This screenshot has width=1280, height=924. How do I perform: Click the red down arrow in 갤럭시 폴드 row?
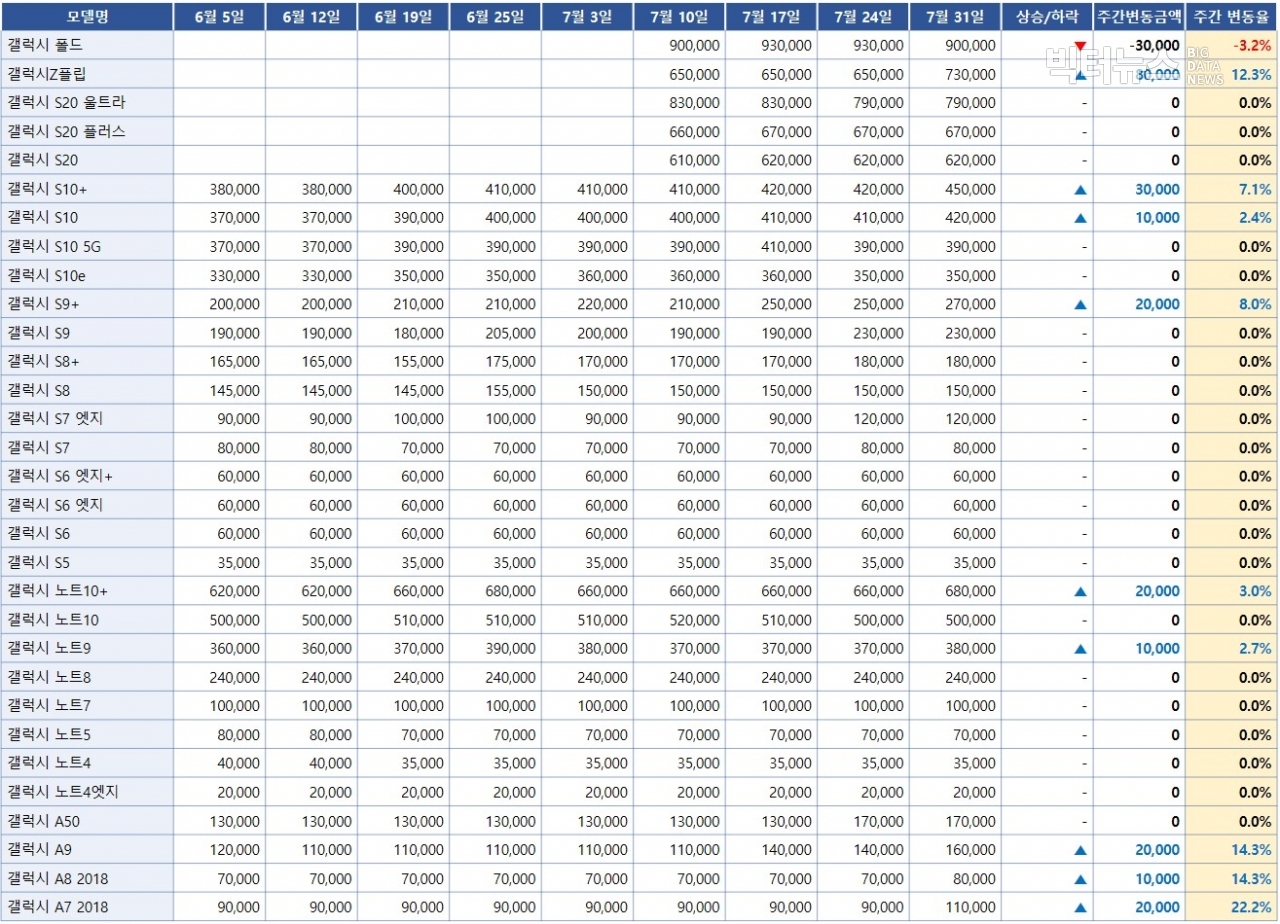[x=1080, y=46]
